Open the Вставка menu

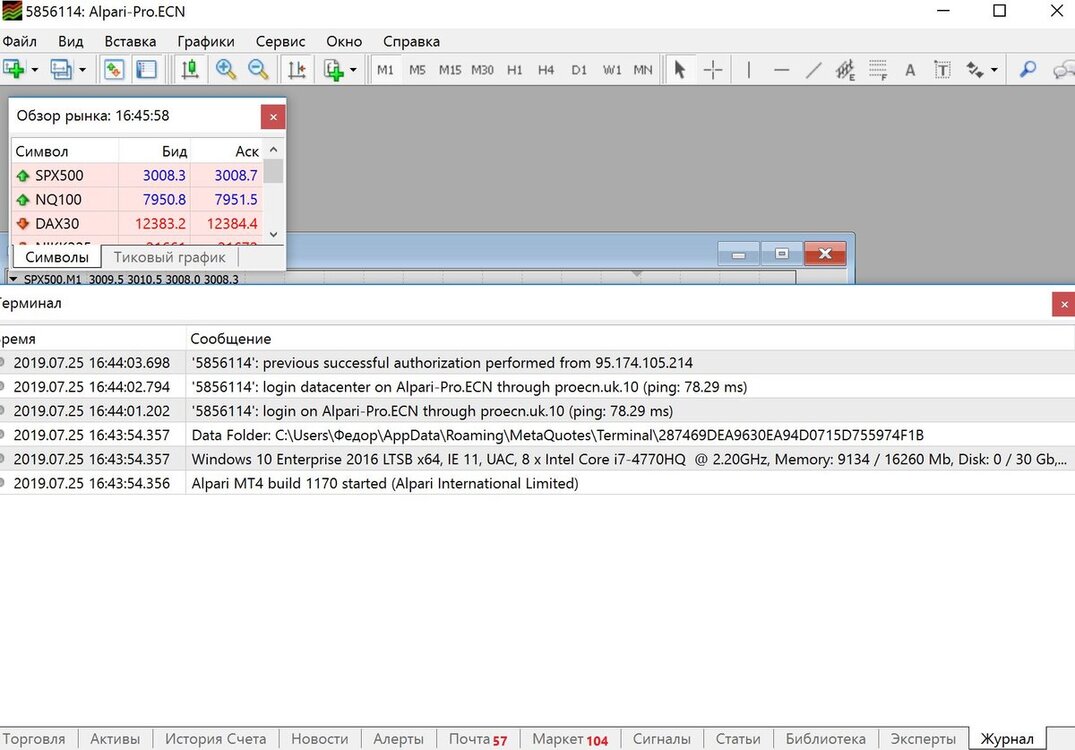130,41
